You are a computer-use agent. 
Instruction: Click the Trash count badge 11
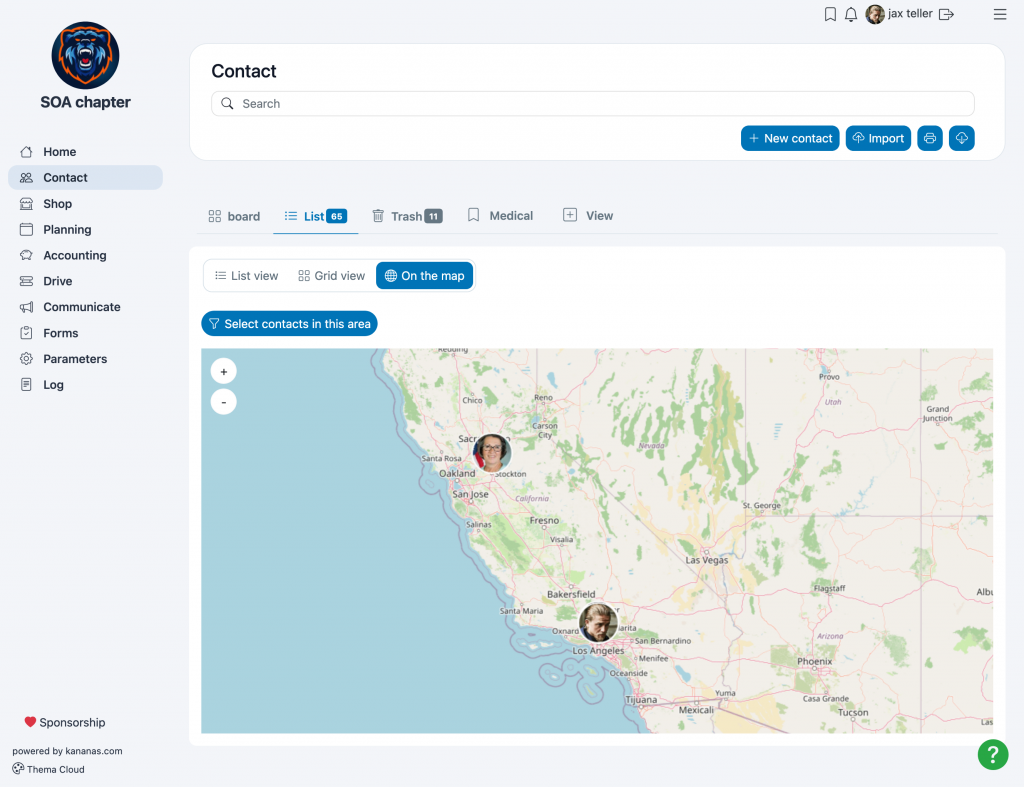coord(434,216)
